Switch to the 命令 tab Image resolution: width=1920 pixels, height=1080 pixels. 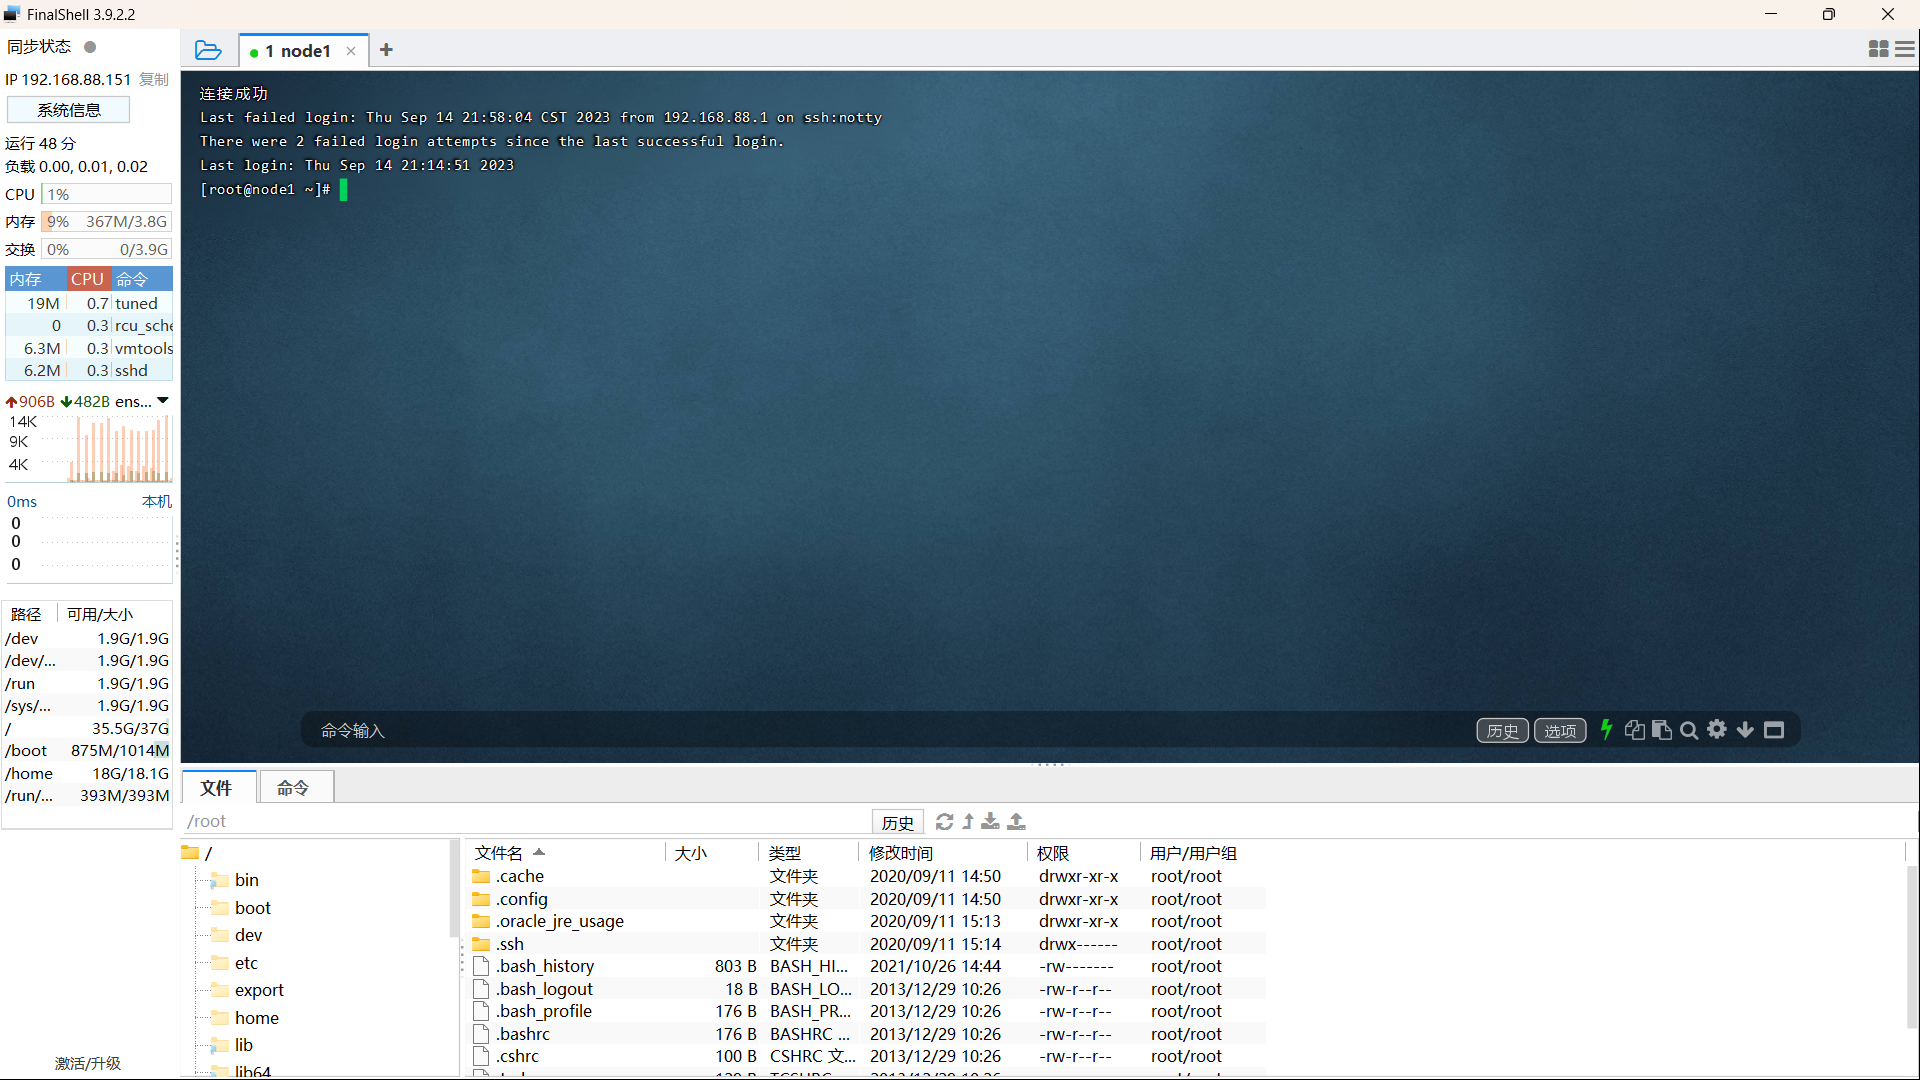[x=293, y=788]
